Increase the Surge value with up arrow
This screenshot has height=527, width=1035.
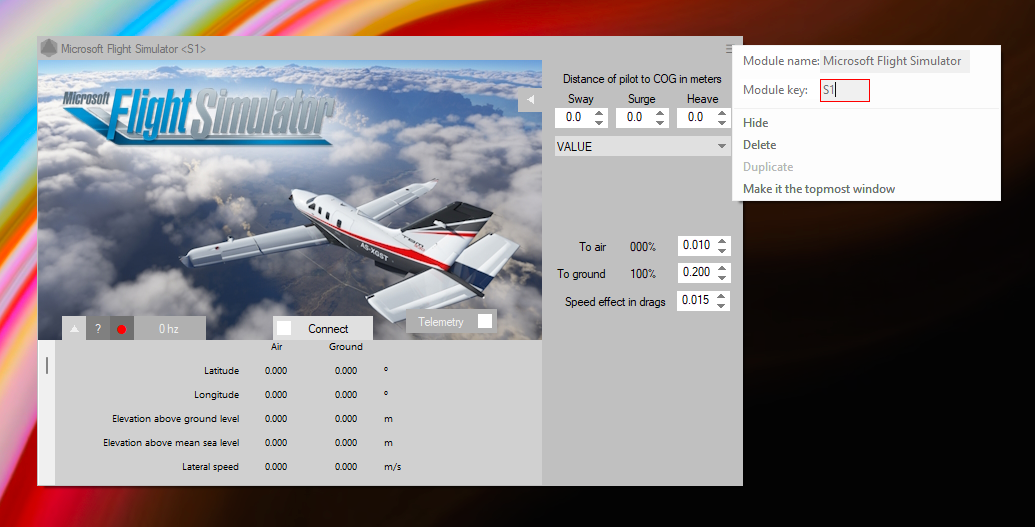pos(660,114)
